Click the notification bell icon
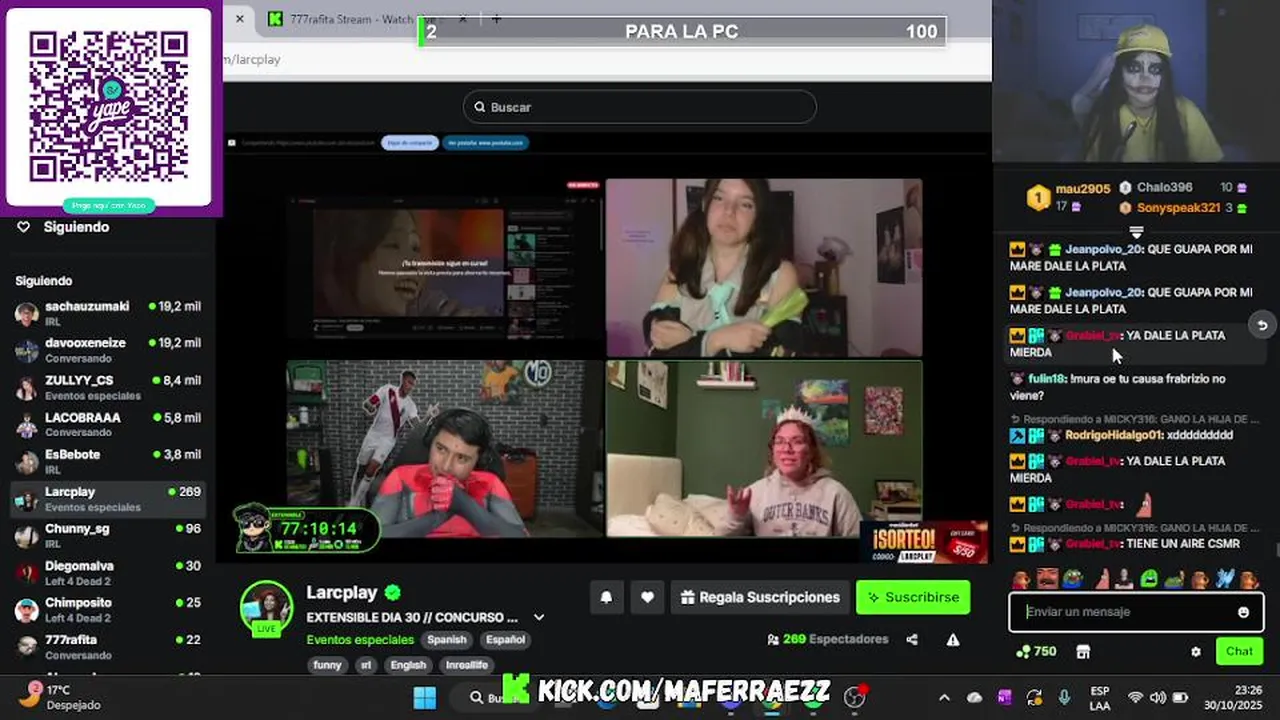 [x=606, y=597]
